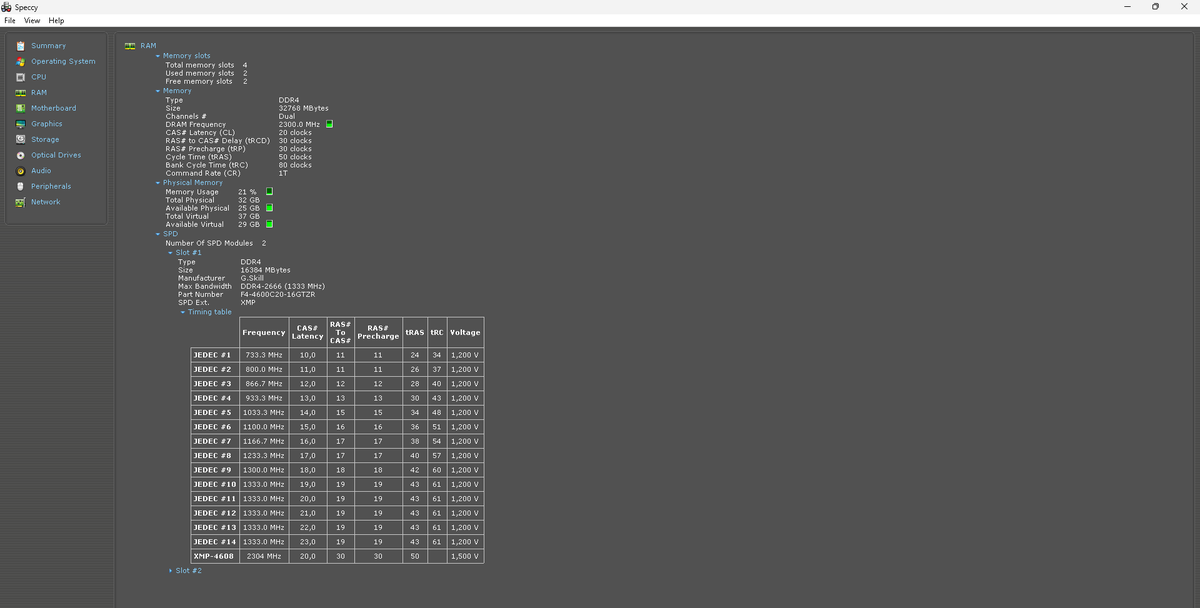The width and height of the screenshot is (1200, 608).
Task: Select the 'JEDEC #14' row header
Action: [x=214, y=542]
